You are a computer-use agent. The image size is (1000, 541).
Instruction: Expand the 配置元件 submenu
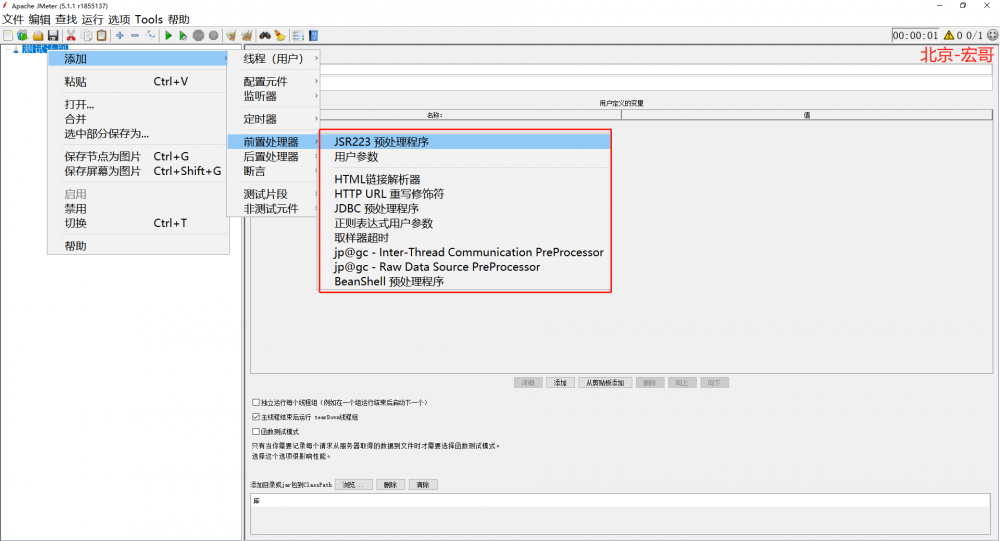tap(274, 82)
